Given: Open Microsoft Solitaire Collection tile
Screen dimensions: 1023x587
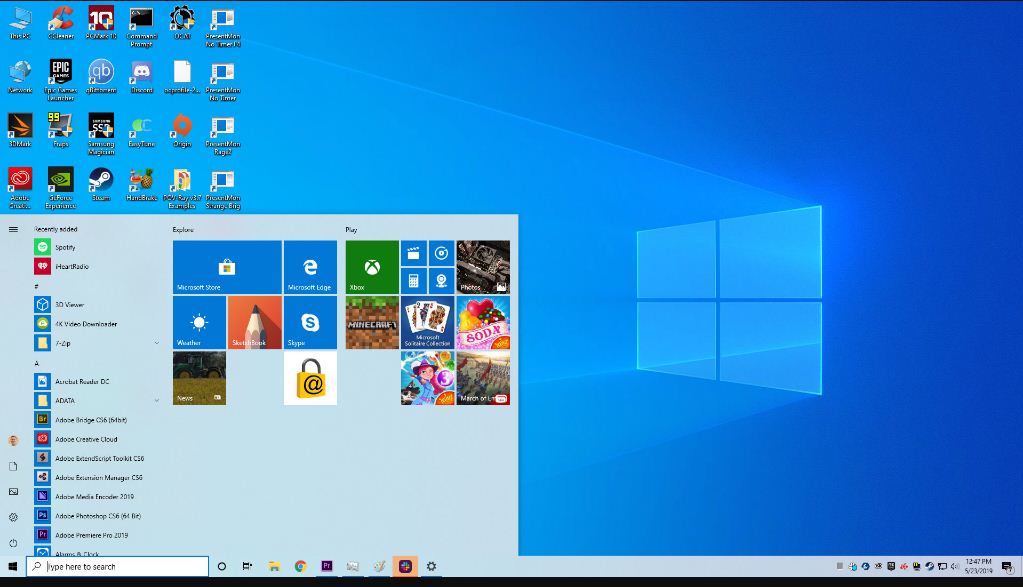Looking at the screenshot, I should 427,322.
